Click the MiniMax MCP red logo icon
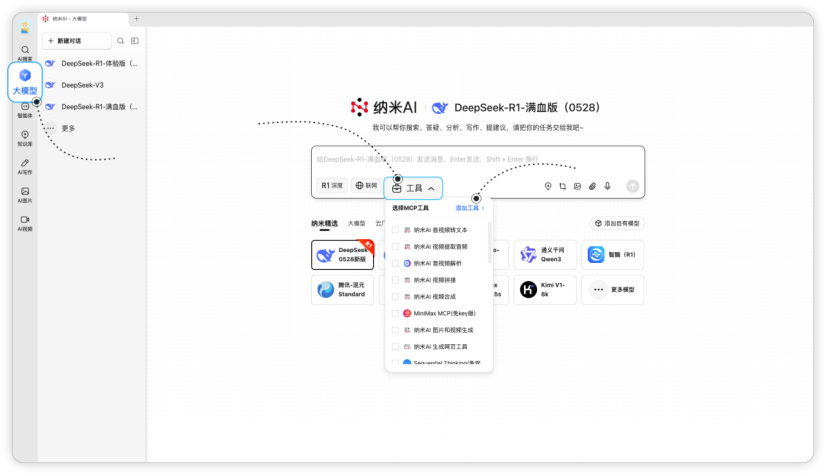 coord(407,313)
